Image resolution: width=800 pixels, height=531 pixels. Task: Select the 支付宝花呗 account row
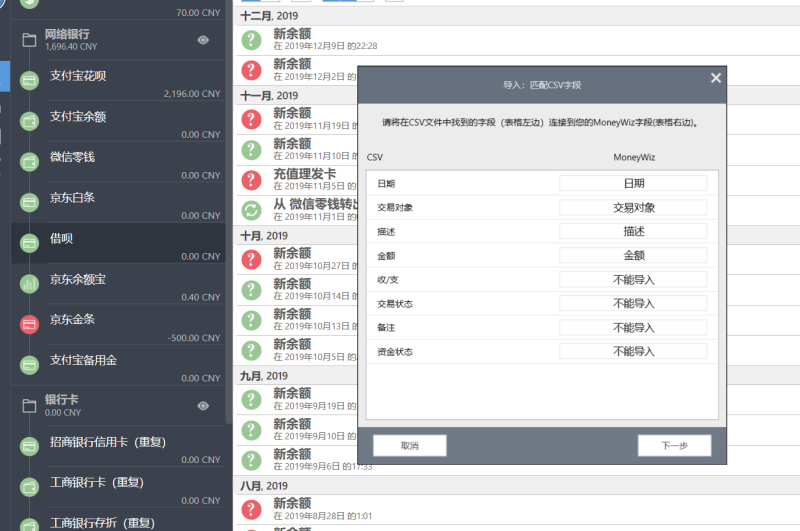click(118, 81)
